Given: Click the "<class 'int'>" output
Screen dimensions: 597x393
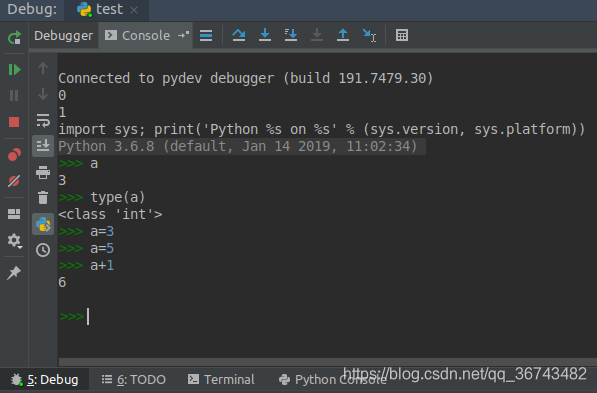Looking at the screenshot, I should [110, 214].
